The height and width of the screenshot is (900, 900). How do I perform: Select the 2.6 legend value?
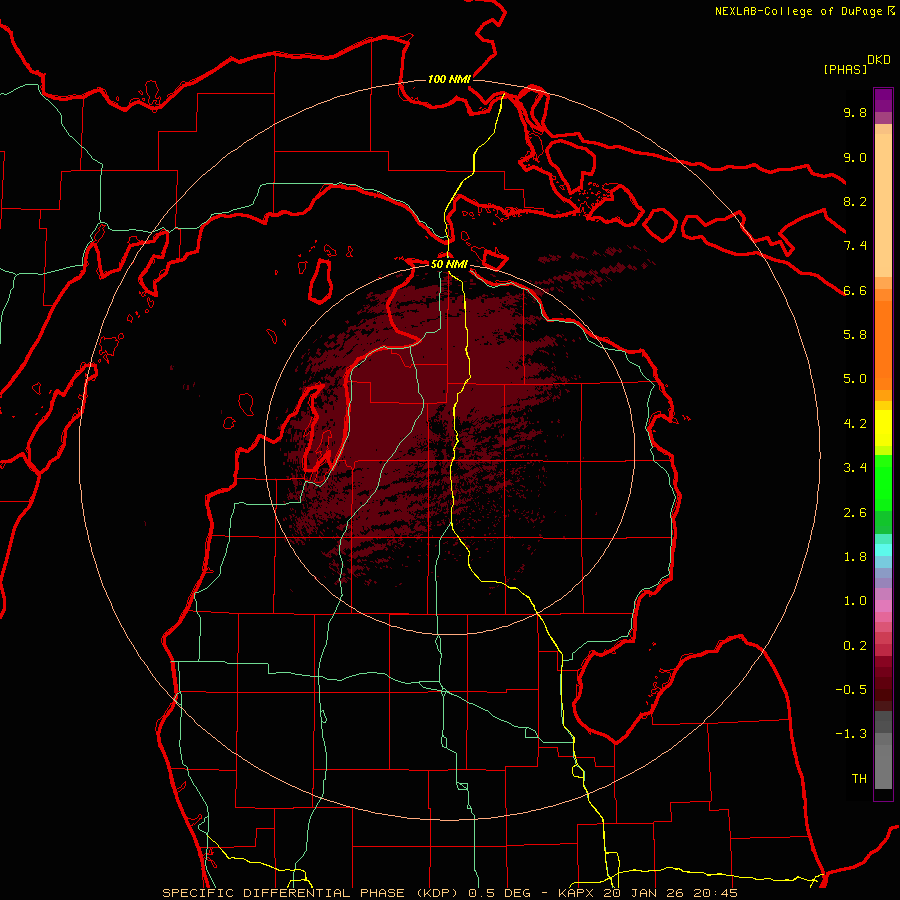click(x=855, y=513)
